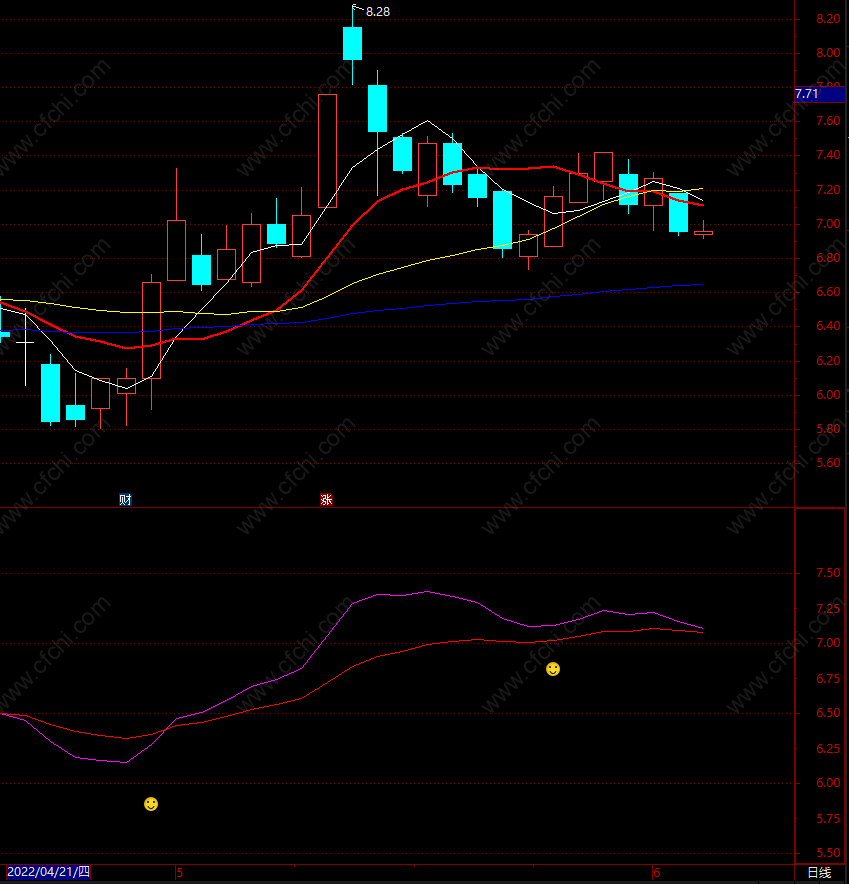This screenshot has height=884, width=849.
Task: Select the last small red doji candle
Action: [703, 232]
